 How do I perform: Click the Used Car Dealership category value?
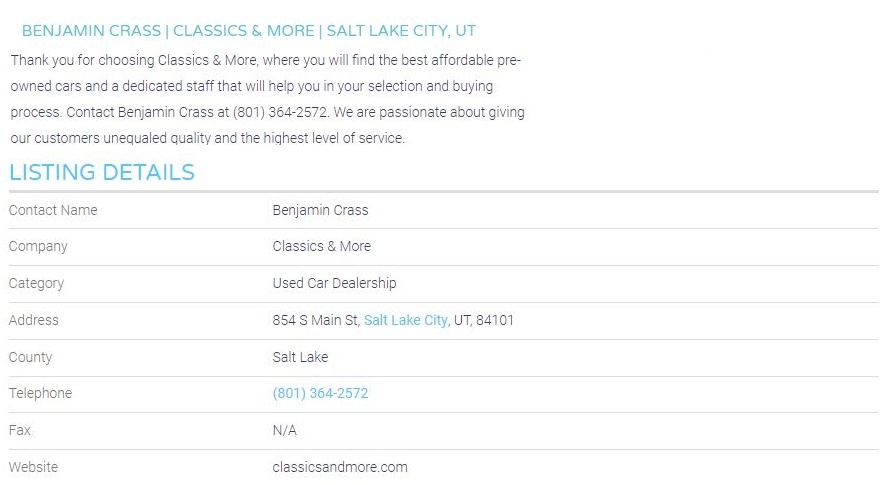point(334,284)
